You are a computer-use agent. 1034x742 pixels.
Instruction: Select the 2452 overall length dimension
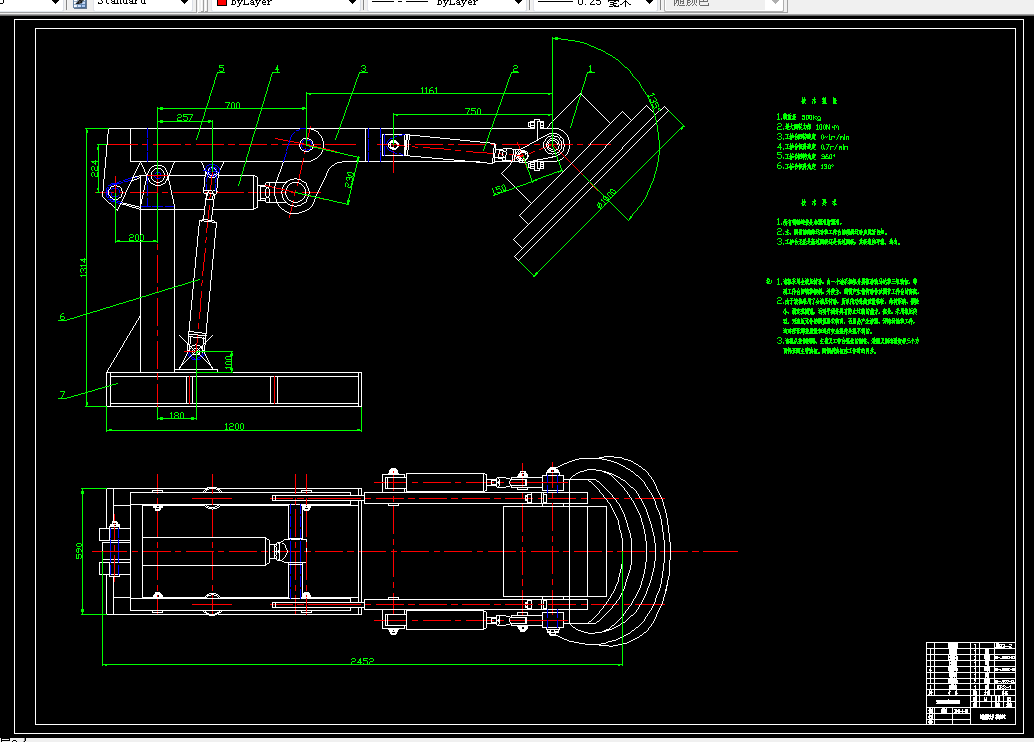tap(361, 661)
